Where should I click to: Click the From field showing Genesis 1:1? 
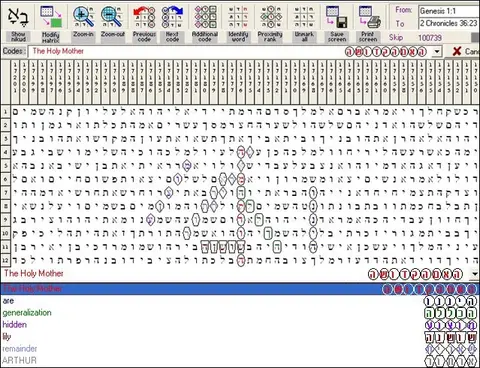(x=449, y=11)
